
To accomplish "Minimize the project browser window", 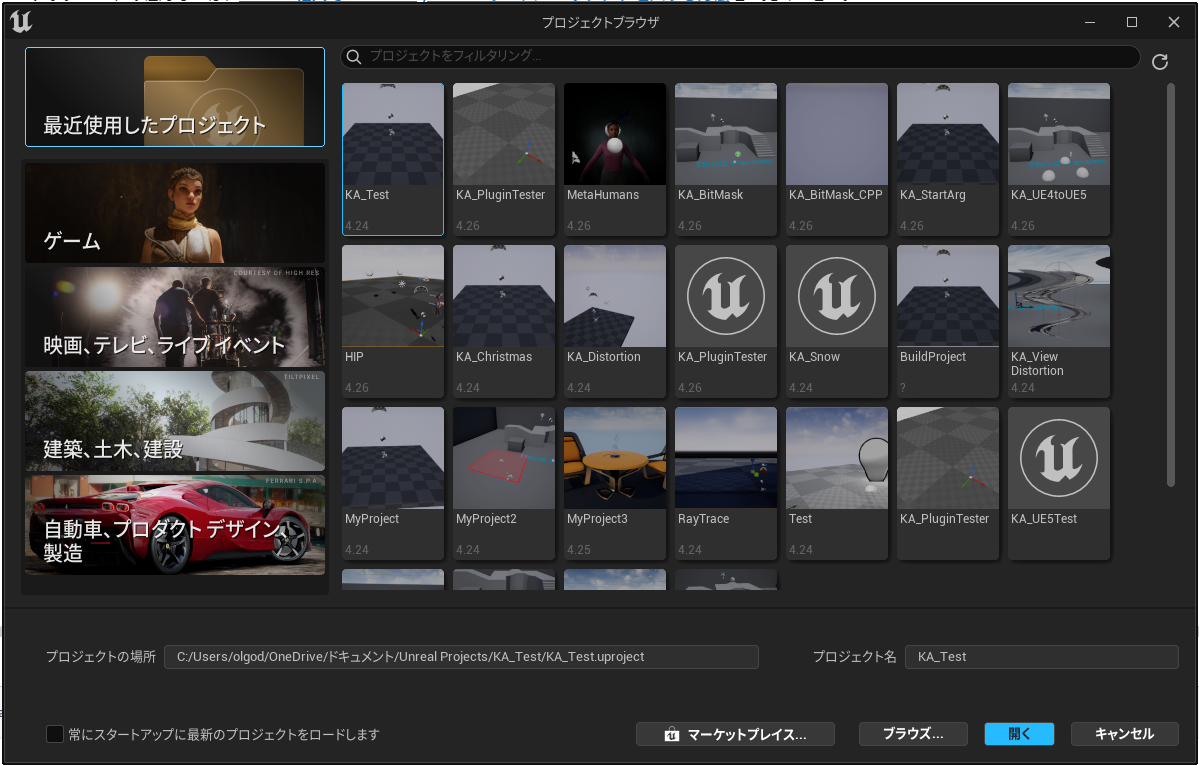I will pos(1090,22).
